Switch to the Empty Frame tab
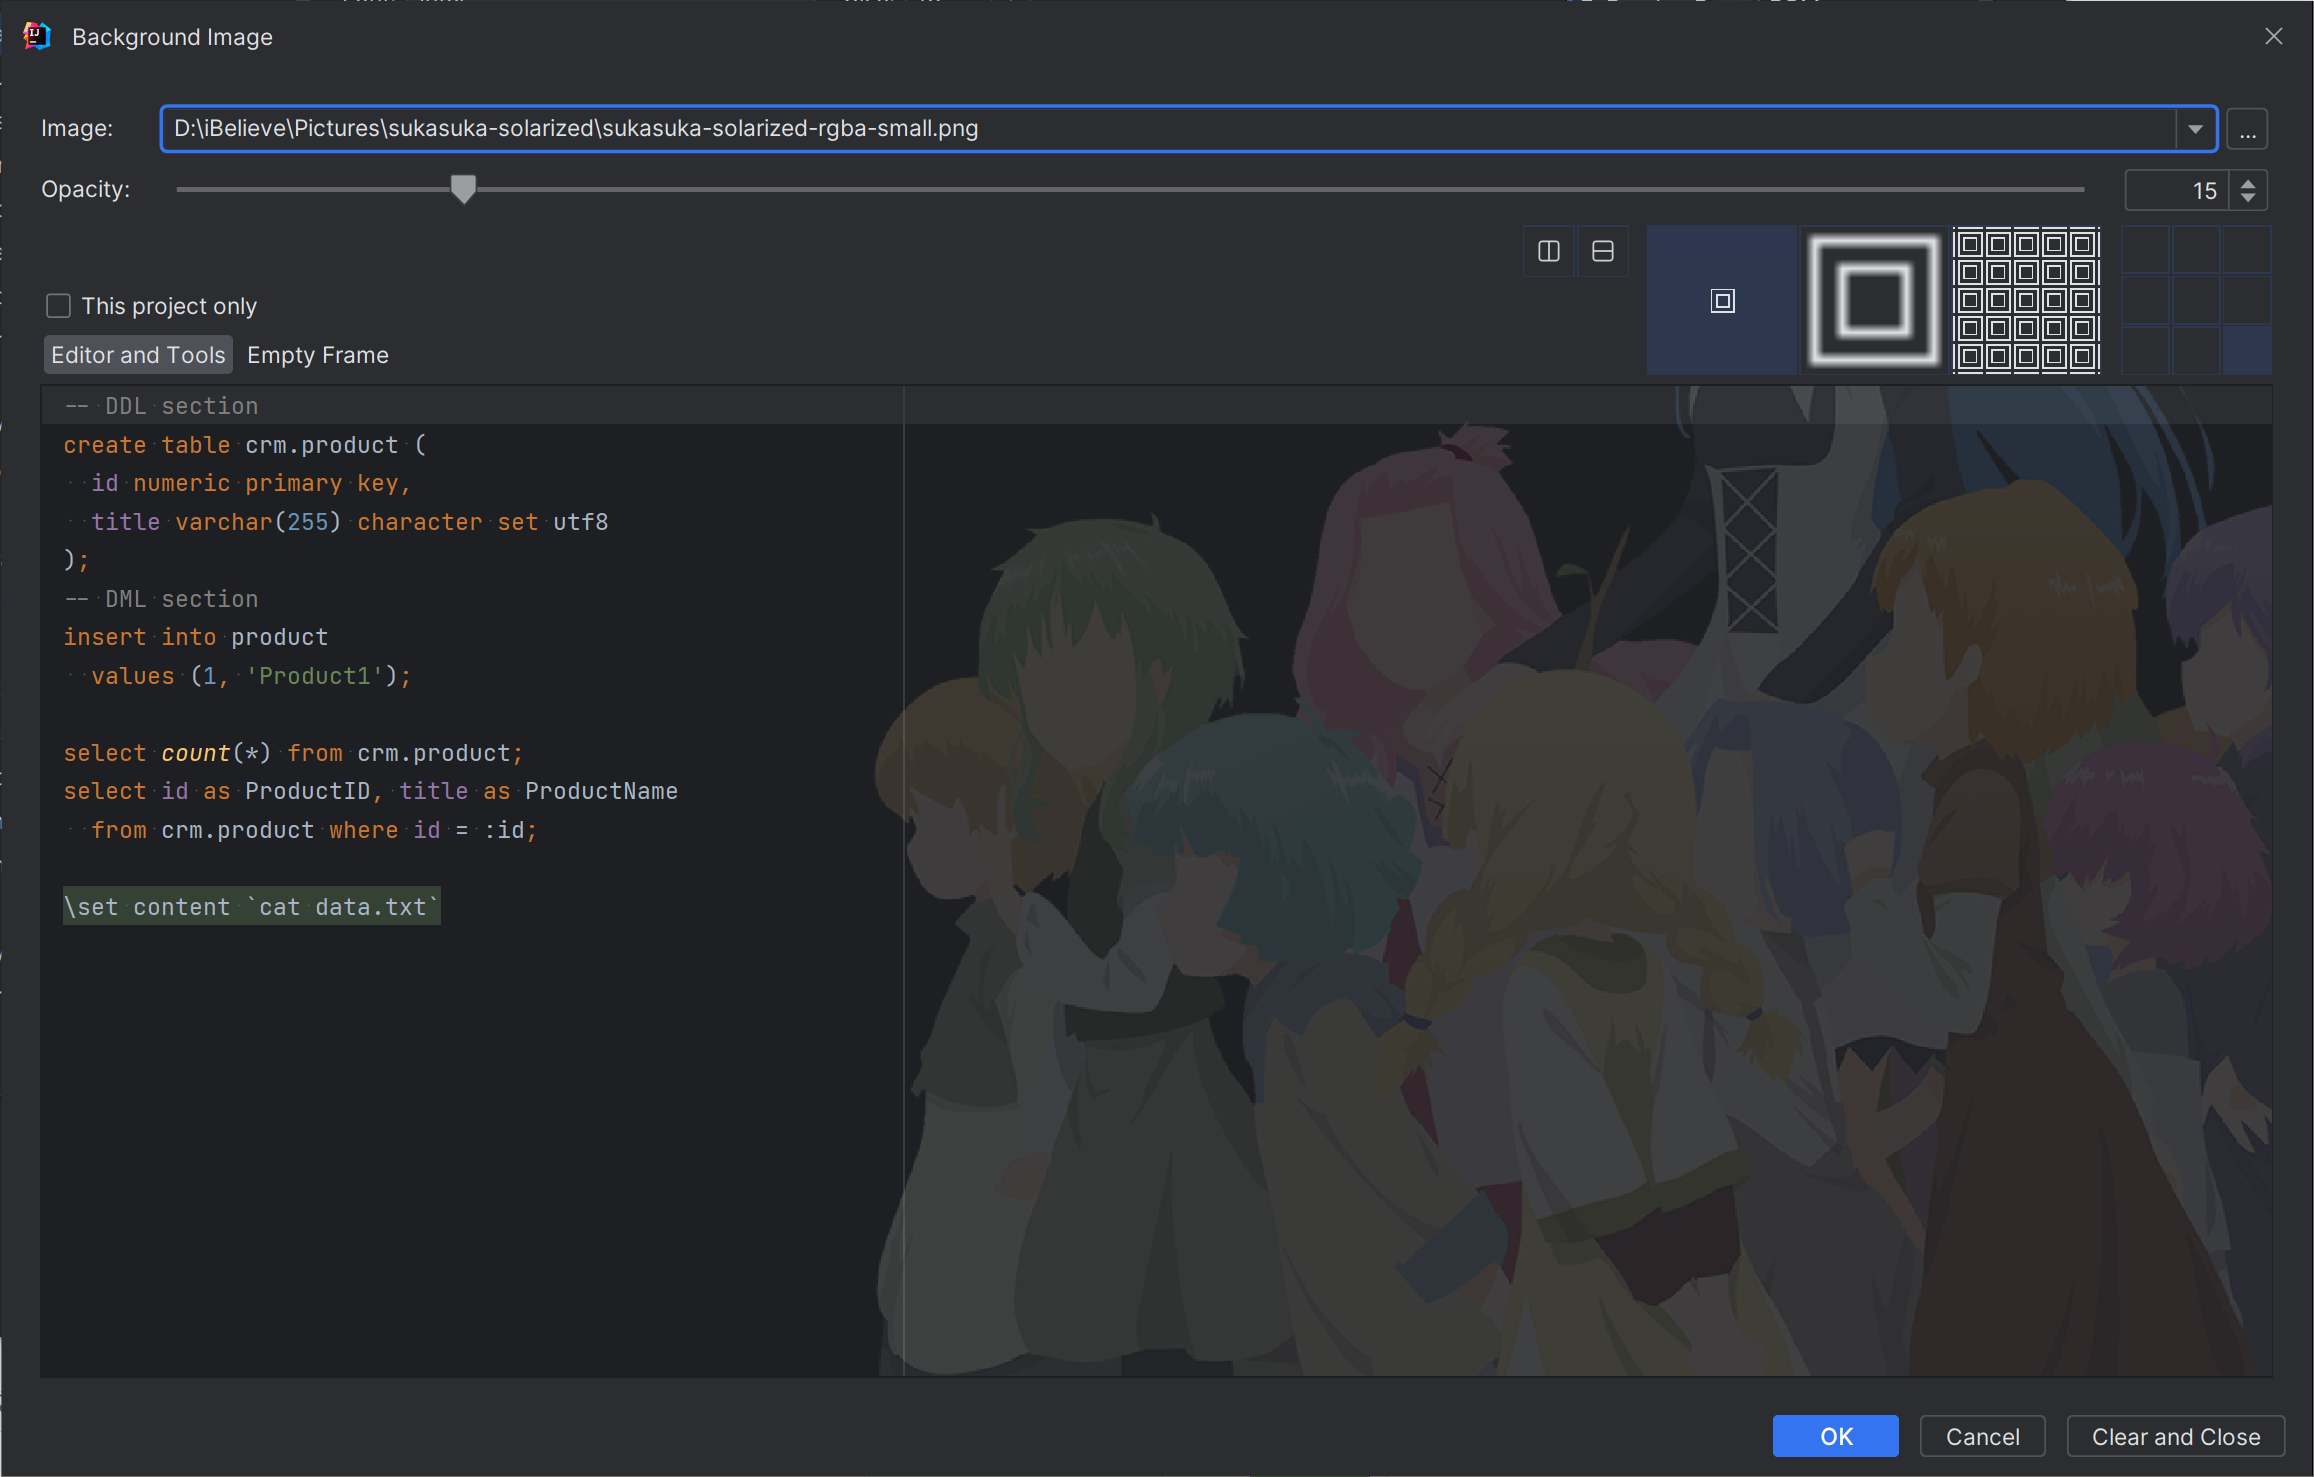Image resolution: width=2314 pixels, height=1477 pixels. coord(317,354)
